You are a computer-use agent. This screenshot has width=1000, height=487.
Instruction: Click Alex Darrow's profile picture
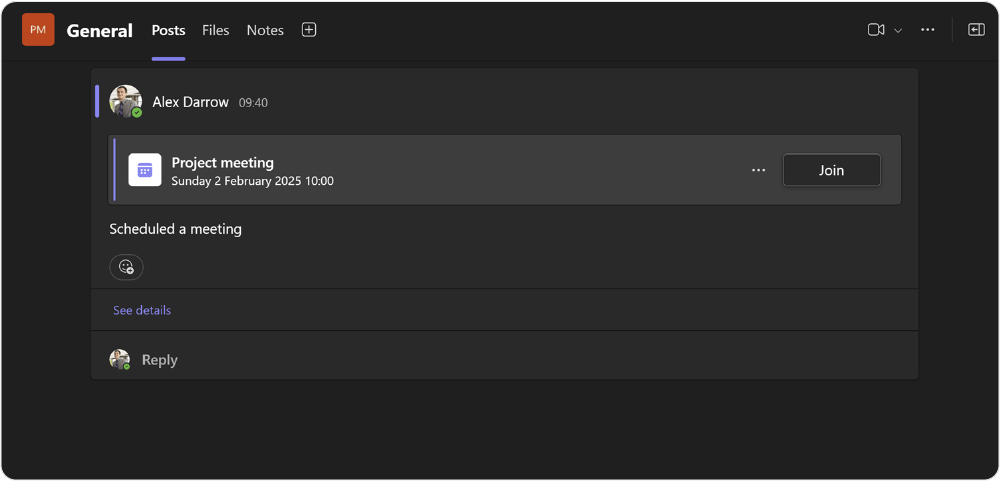126,101
